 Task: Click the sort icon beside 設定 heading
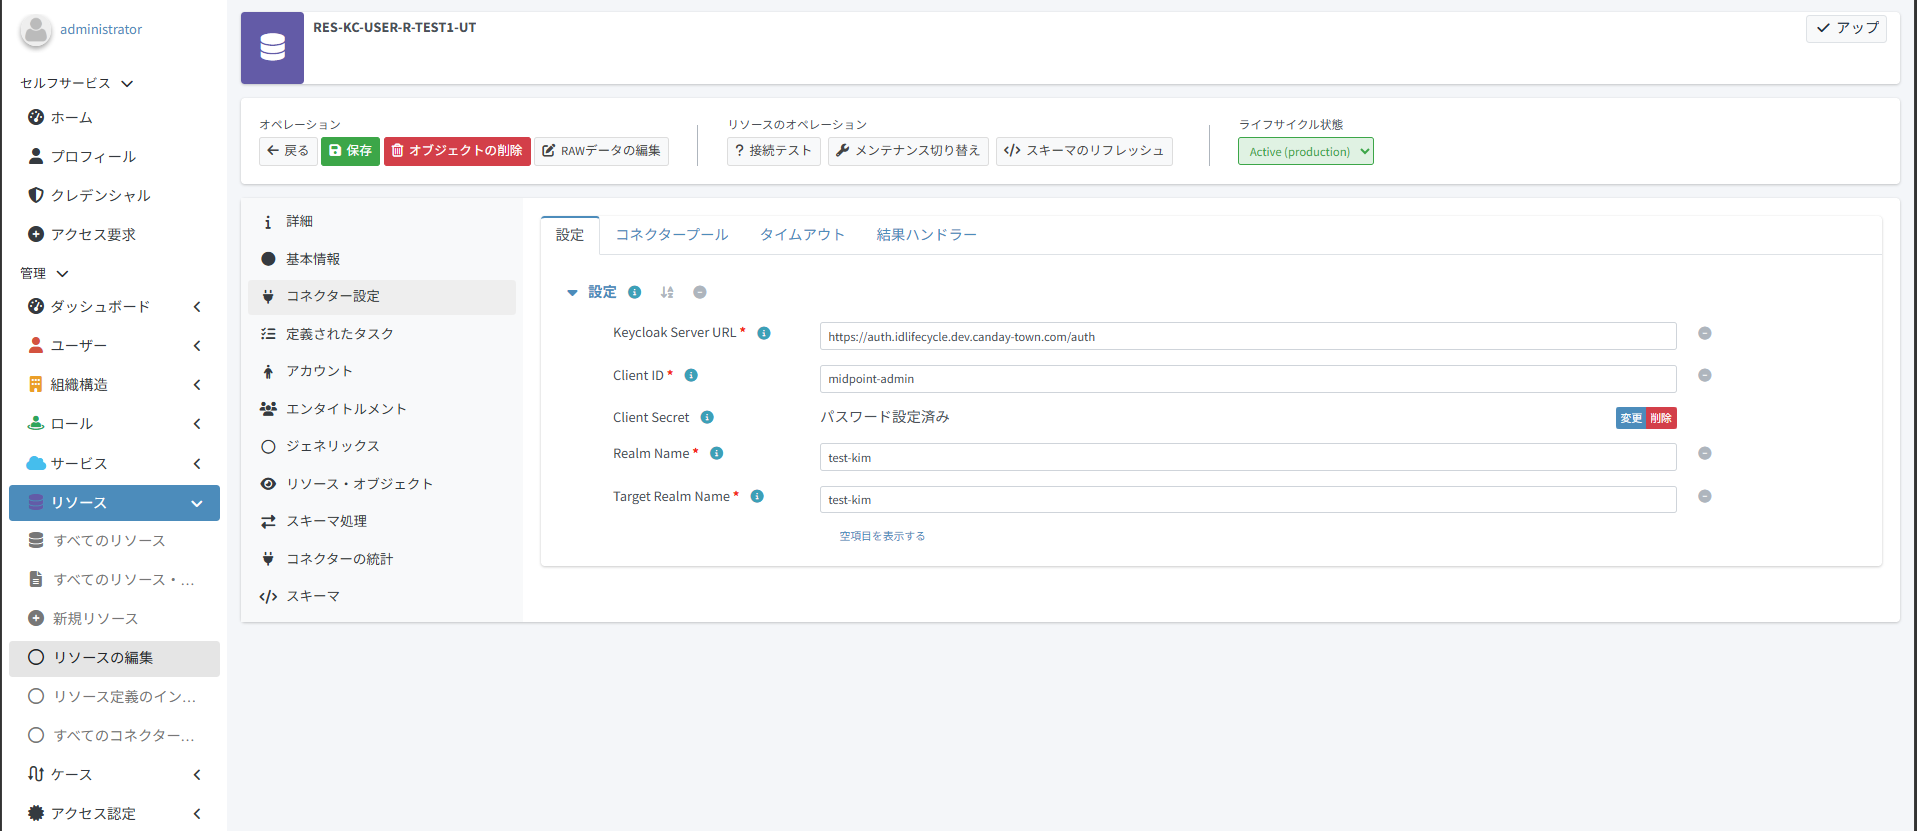pos(667,292)
